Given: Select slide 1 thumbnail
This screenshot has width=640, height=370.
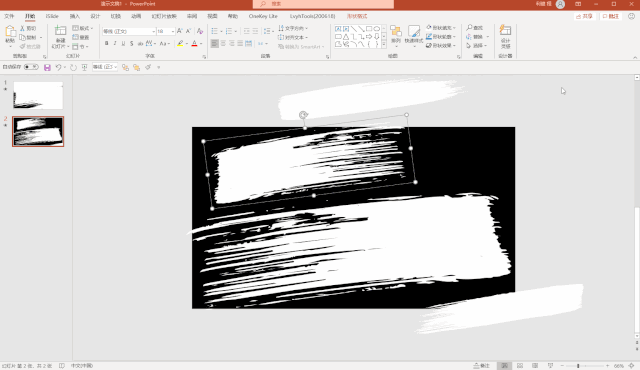Looking at the screenshot, I should (38, 95).
